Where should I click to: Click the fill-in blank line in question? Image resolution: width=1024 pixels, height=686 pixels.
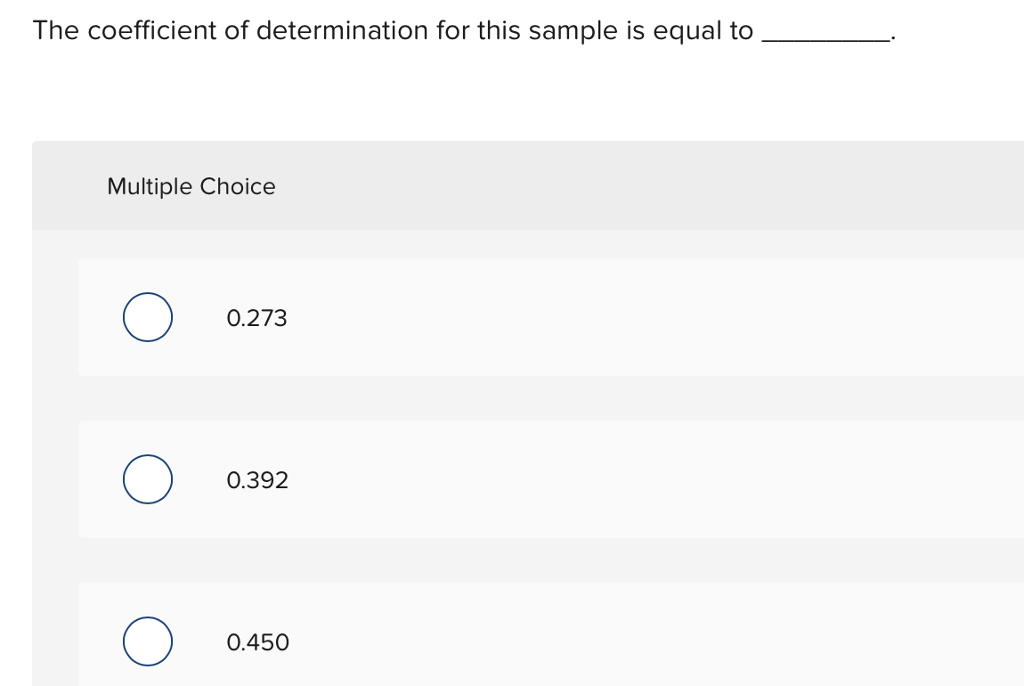click(825, 39)
